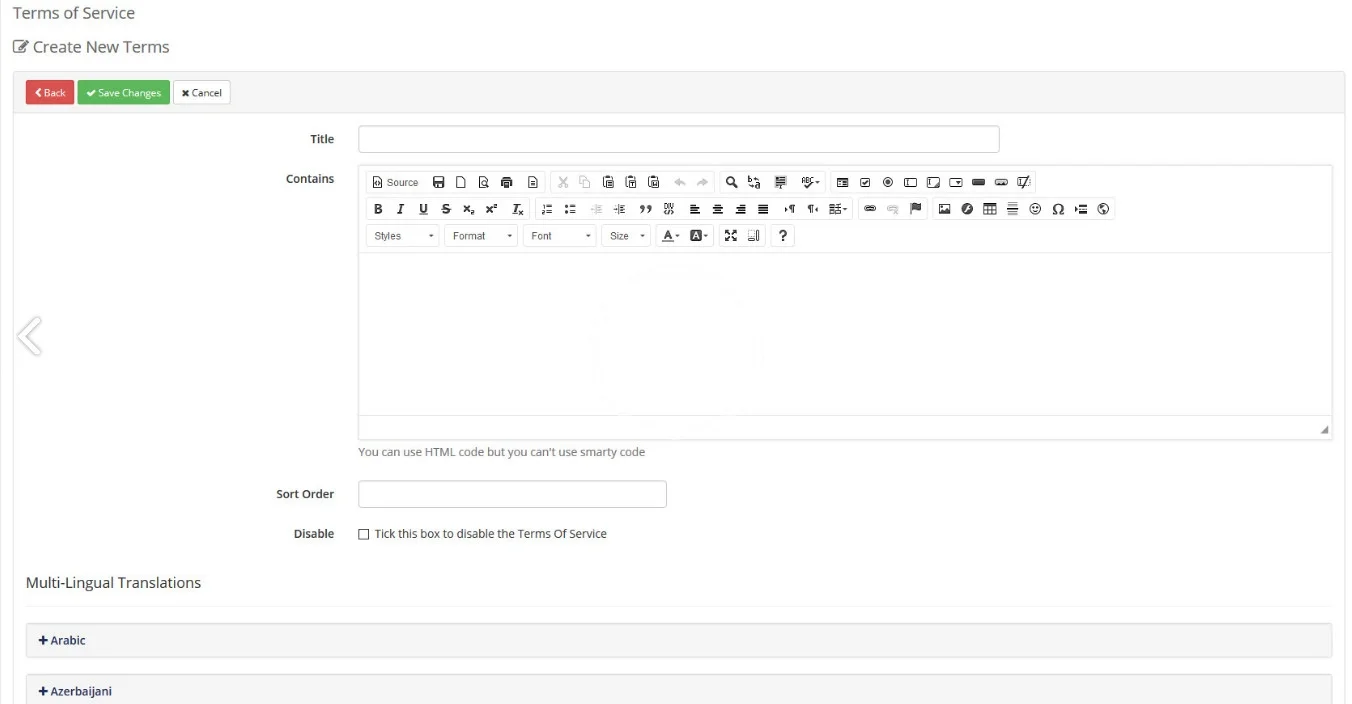Click the green Save Changes button
The height and width of the screenshot is (704, 1352).
pos(124,93)
